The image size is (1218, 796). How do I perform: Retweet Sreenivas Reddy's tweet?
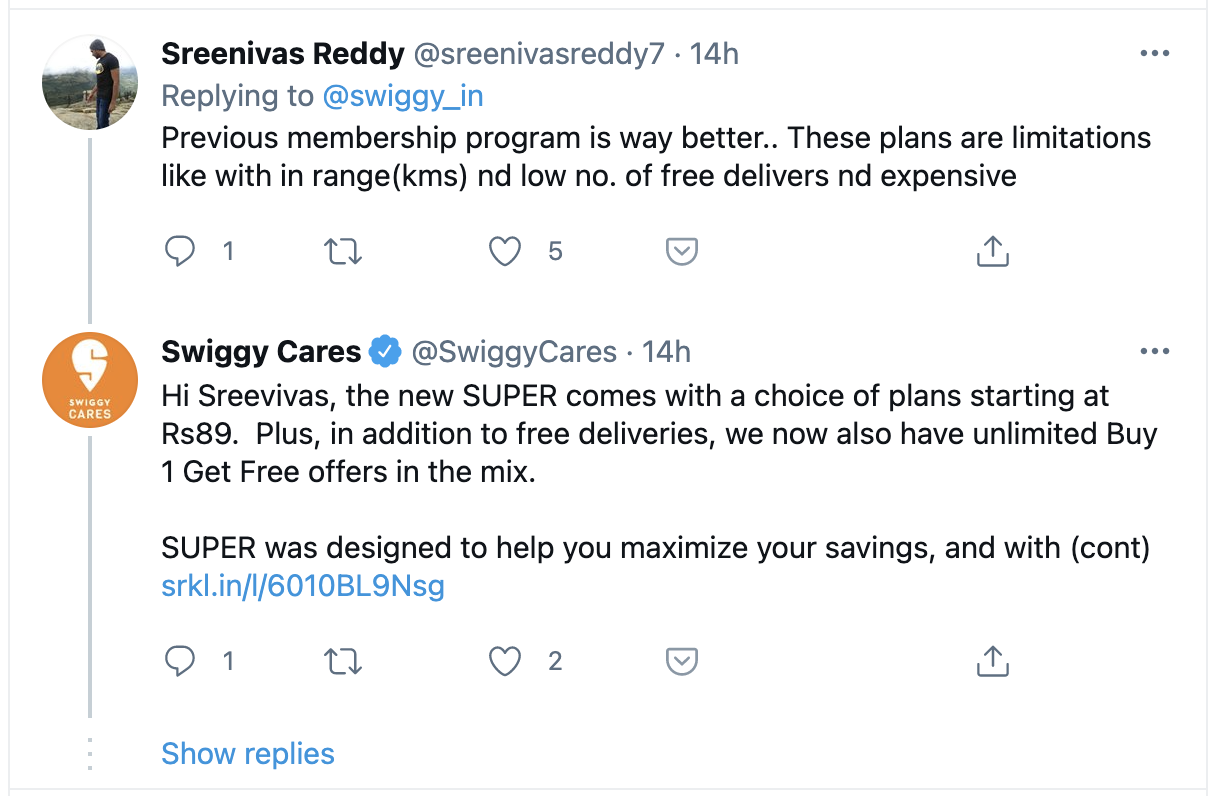[344, 252]
